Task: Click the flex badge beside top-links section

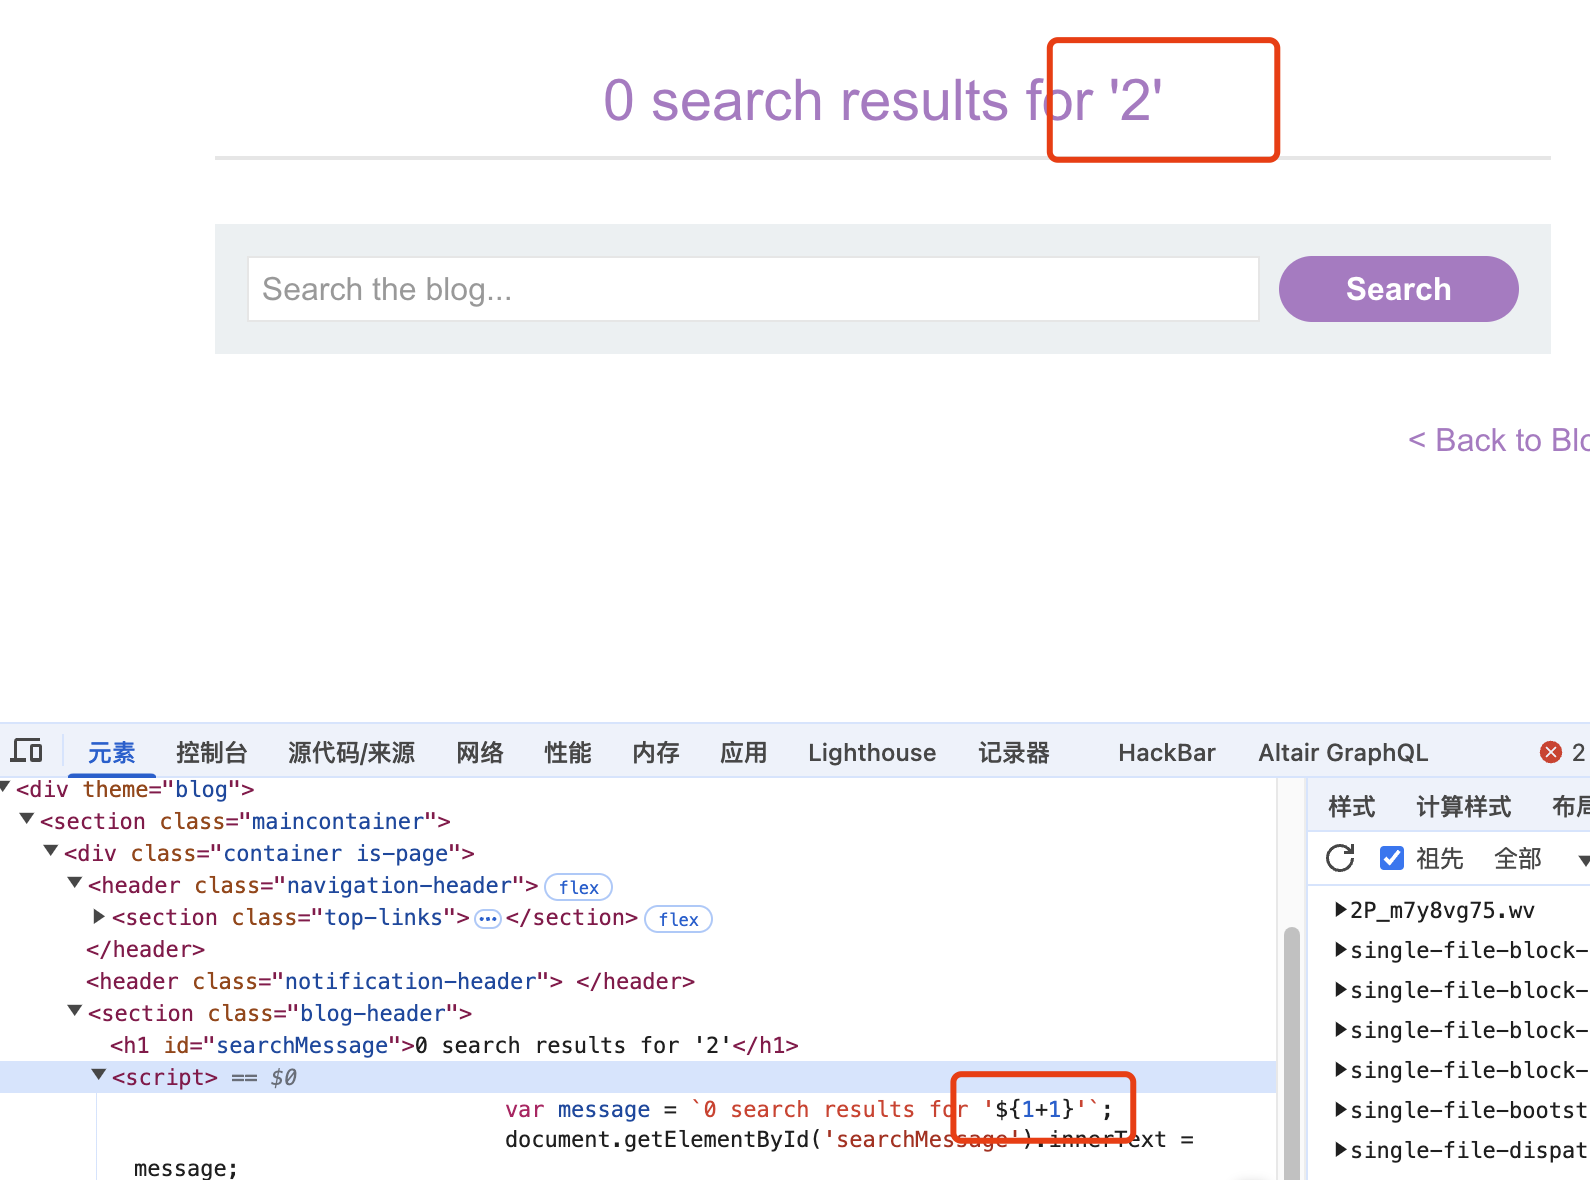Action: click(678, 919)
